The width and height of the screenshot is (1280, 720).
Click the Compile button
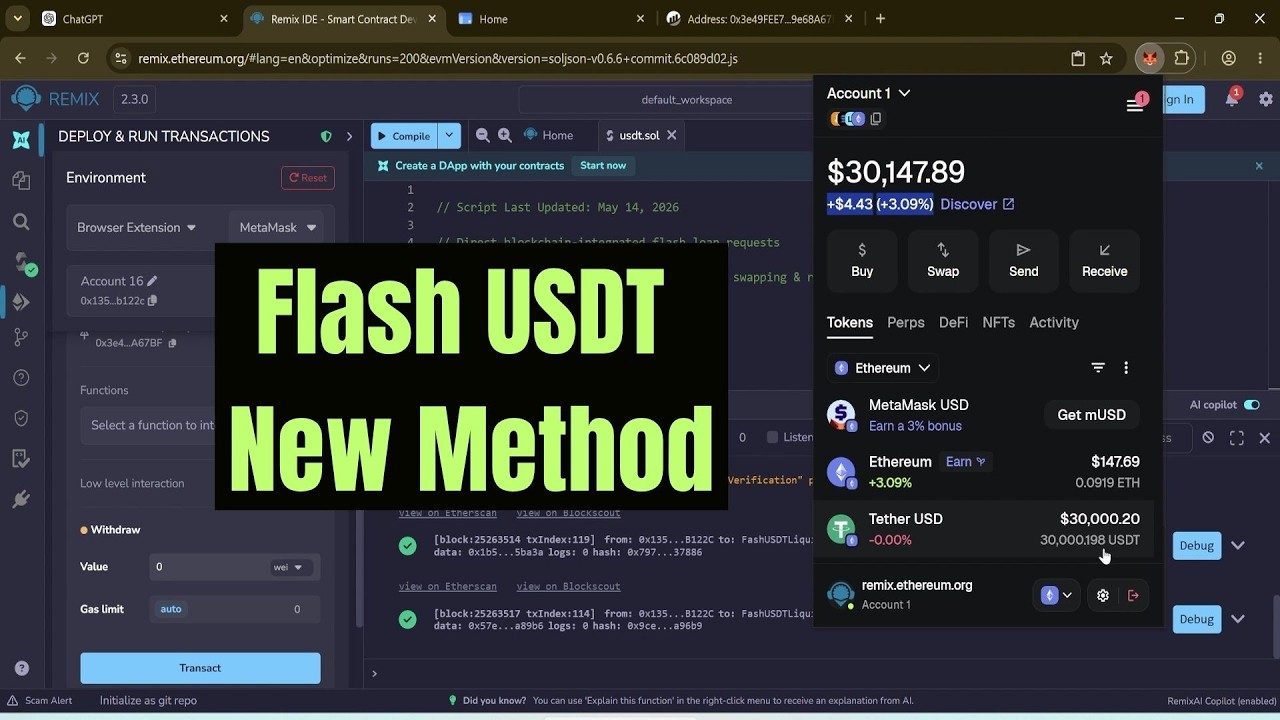point(405,135)
